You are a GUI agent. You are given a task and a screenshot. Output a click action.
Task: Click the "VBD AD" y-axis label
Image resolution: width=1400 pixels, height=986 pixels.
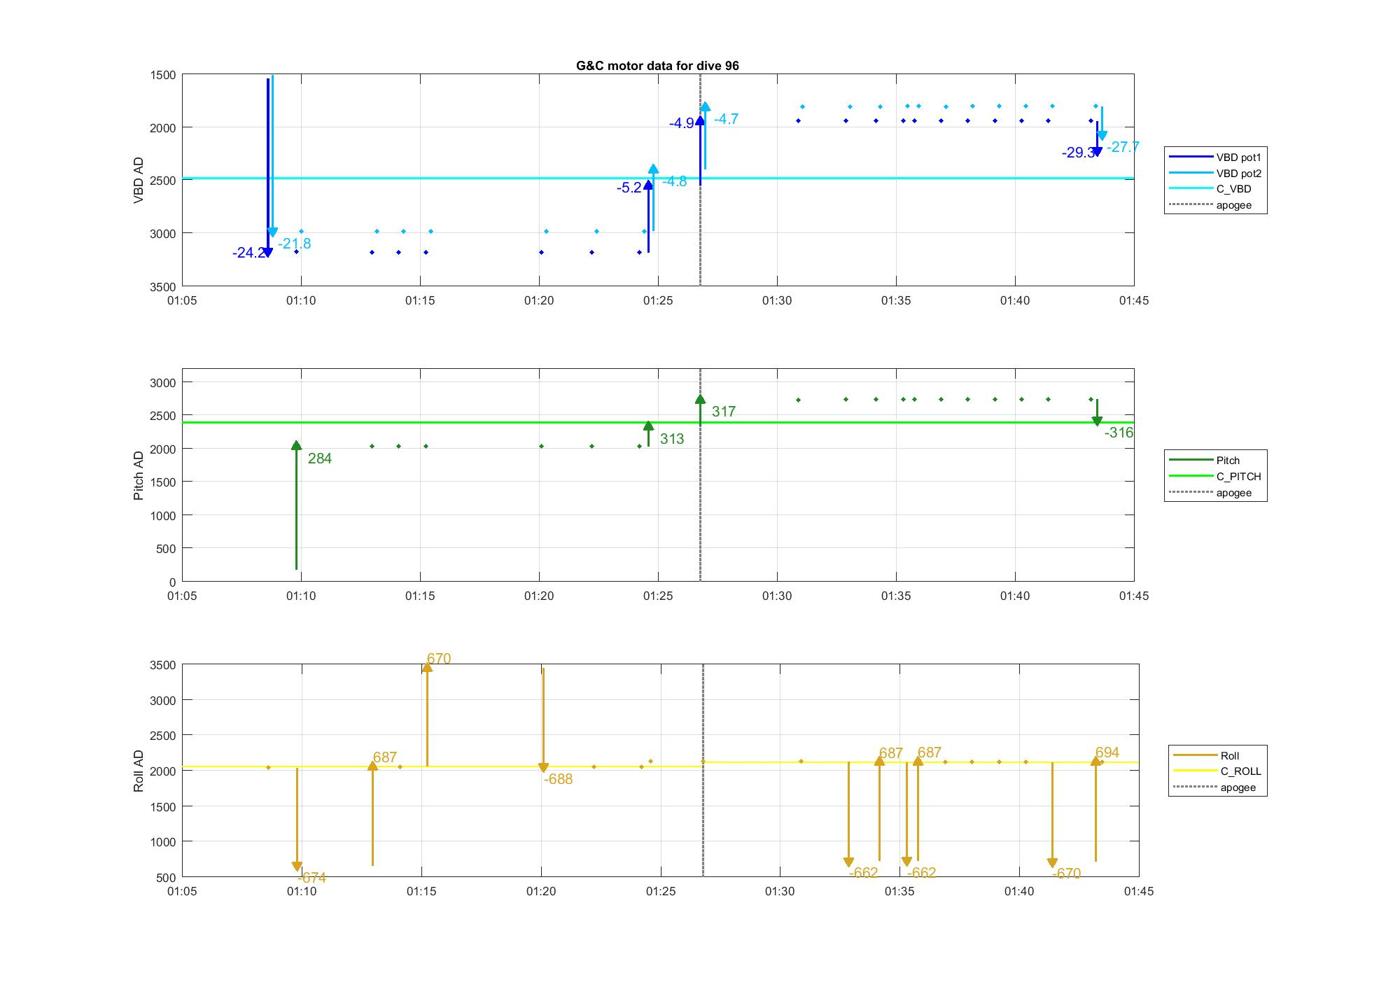(x=138, y=180)
